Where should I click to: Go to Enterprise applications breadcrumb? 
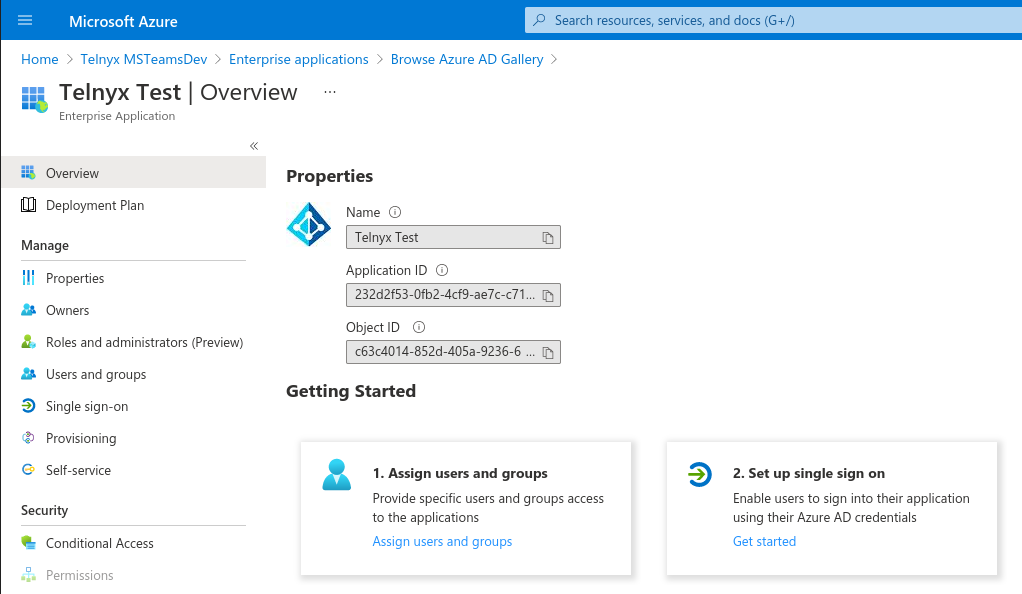(x=299, y=59)
